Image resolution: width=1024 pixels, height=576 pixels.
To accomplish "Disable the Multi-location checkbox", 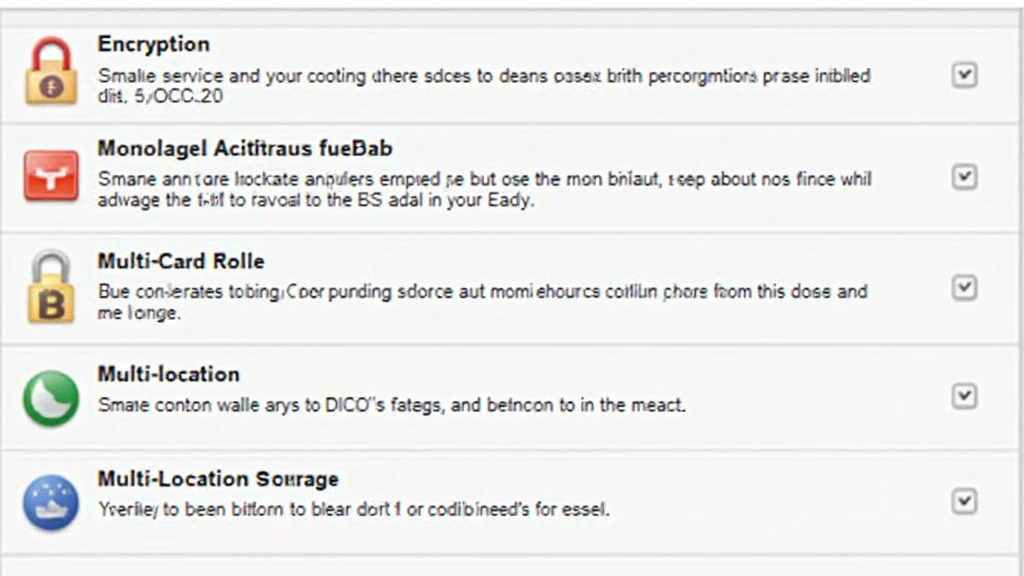I will click(x=964, y=396).
